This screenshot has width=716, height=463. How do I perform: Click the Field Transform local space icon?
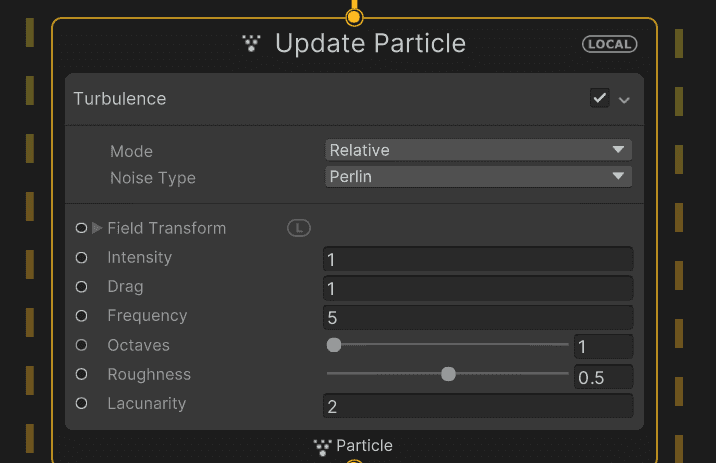click(299, 228)
